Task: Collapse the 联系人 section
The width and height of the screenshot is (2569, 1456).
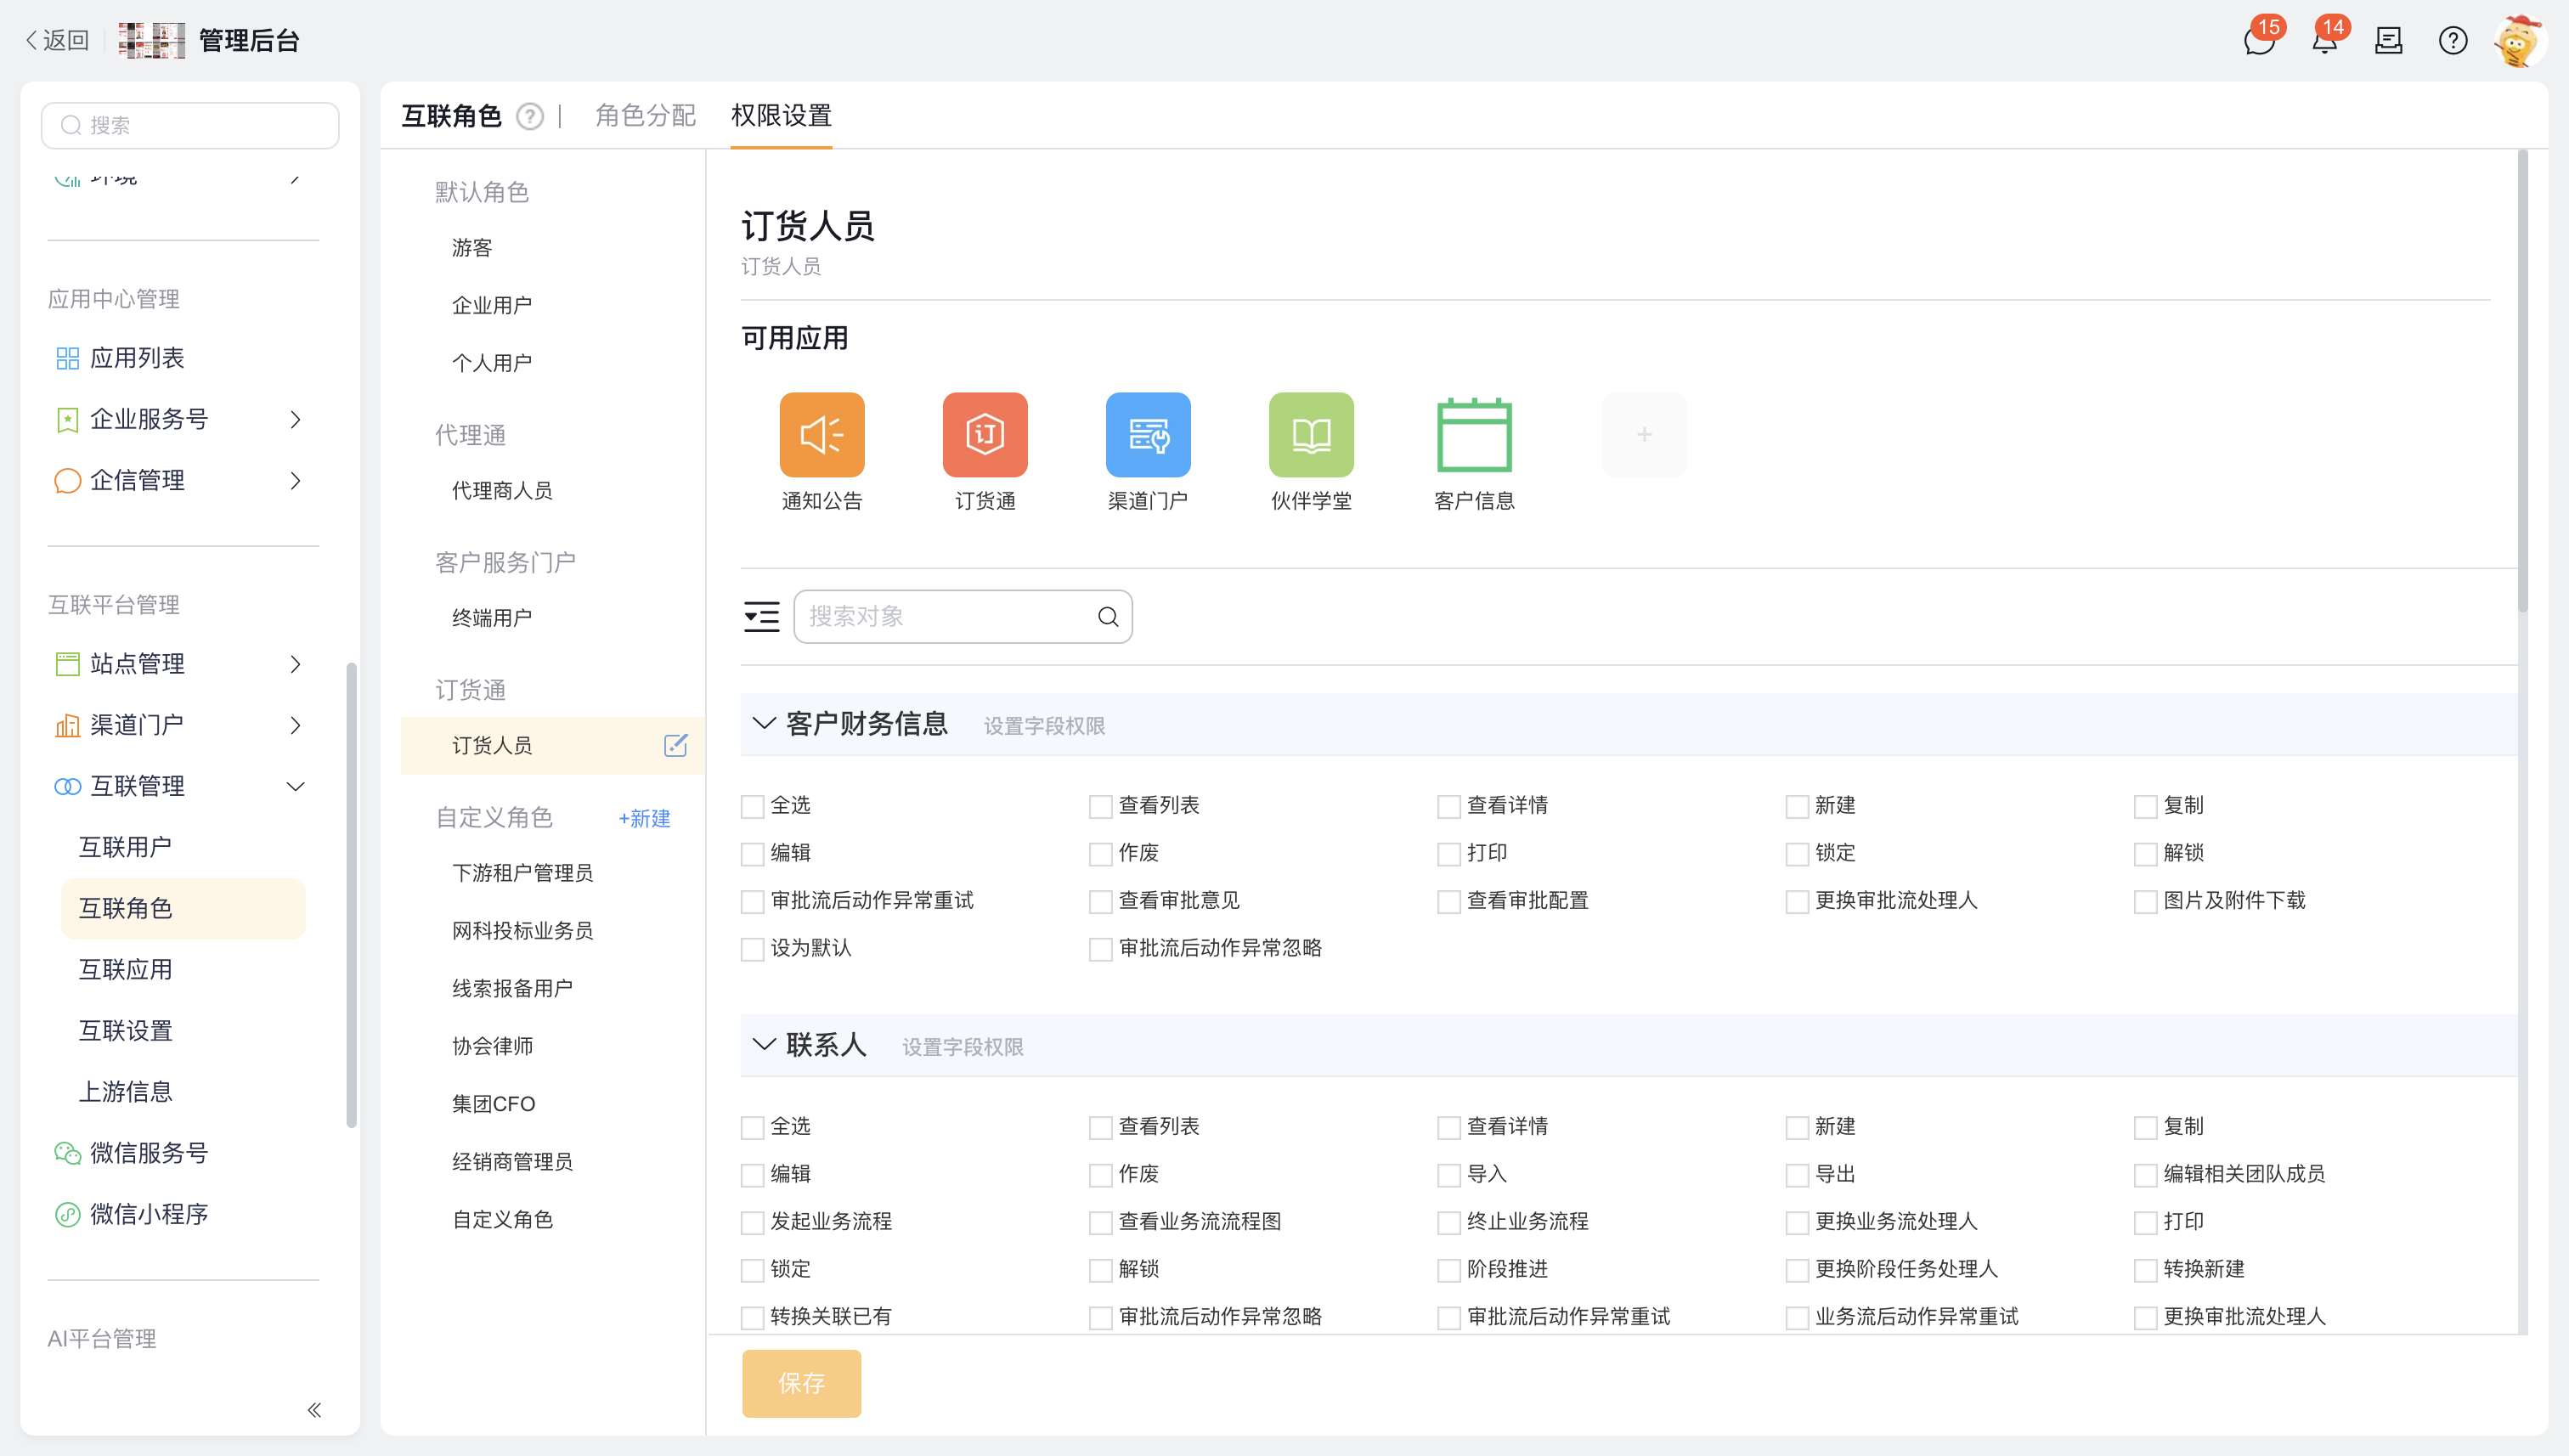Action: pos(763,1044)
